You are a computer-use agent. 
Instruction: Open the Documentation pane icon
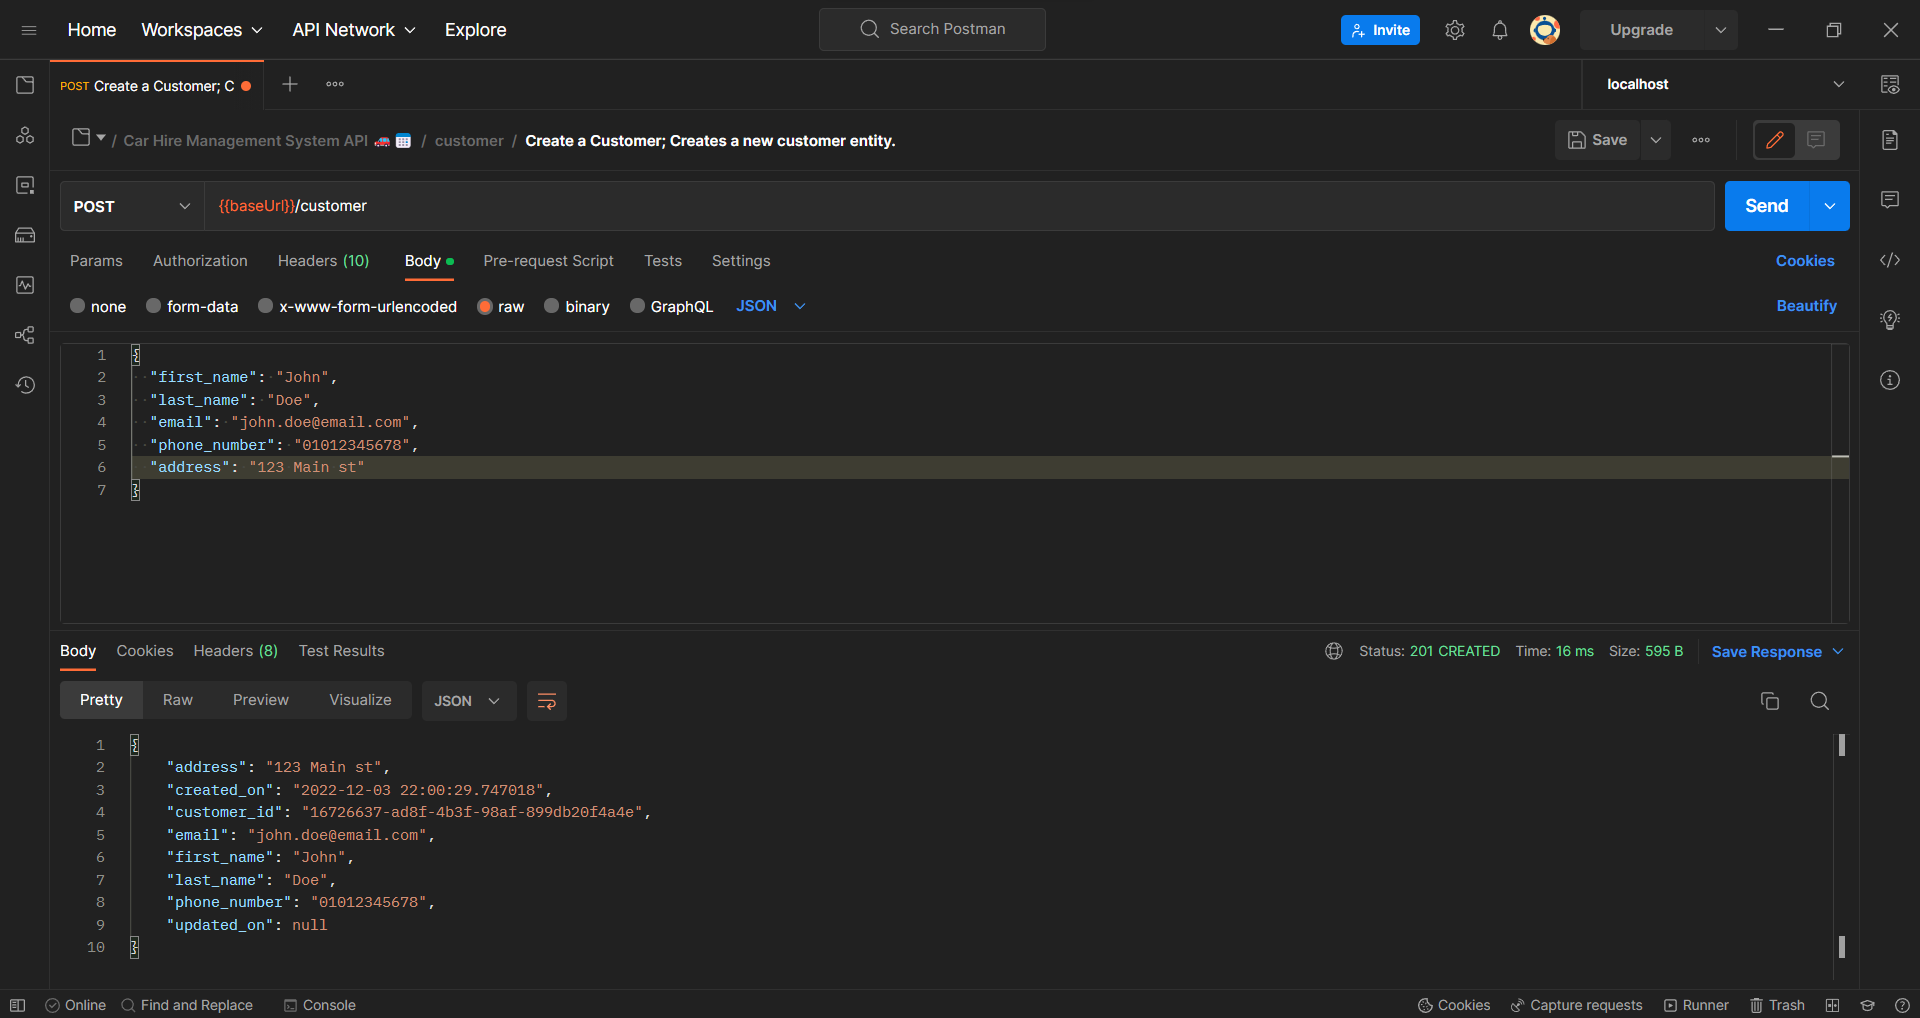coord(1890,140)
